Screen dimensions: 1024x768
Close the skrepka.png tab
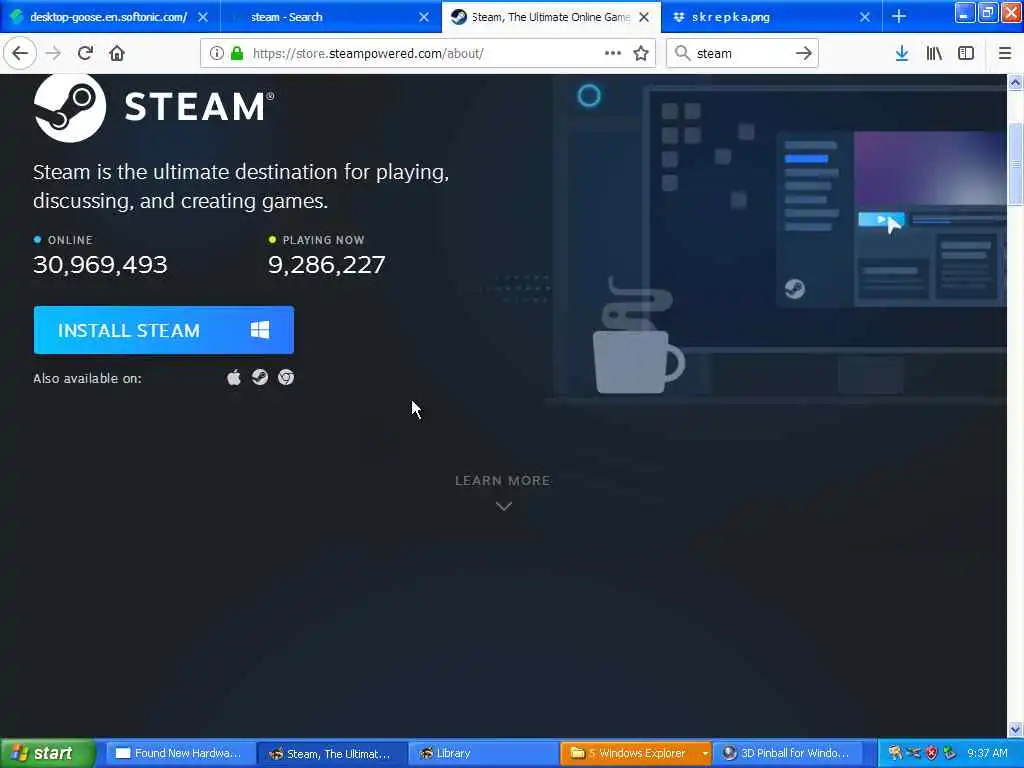tap(865, 17)
